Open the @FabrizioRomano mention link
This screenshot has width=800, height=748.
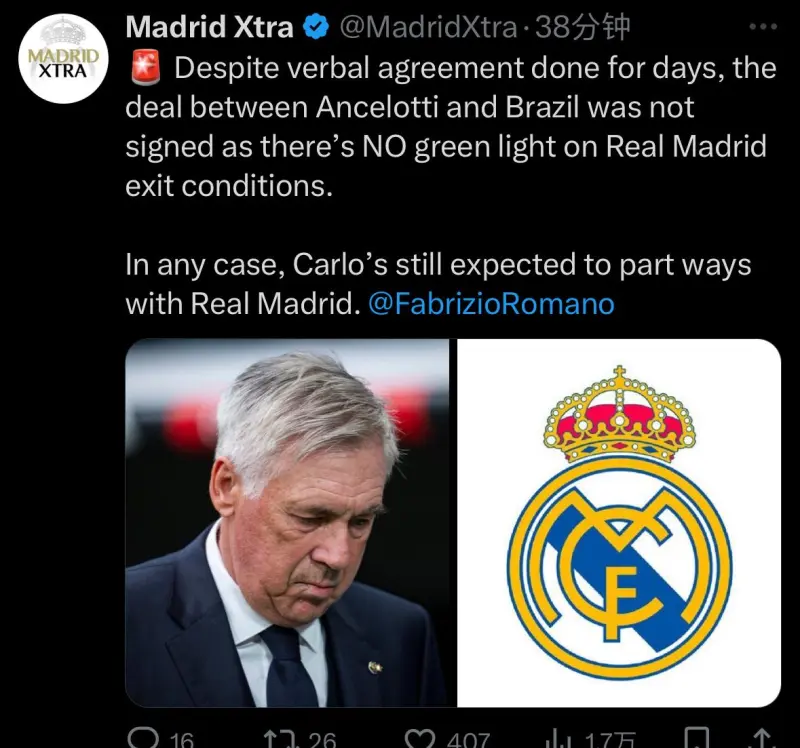coord(491,304)
